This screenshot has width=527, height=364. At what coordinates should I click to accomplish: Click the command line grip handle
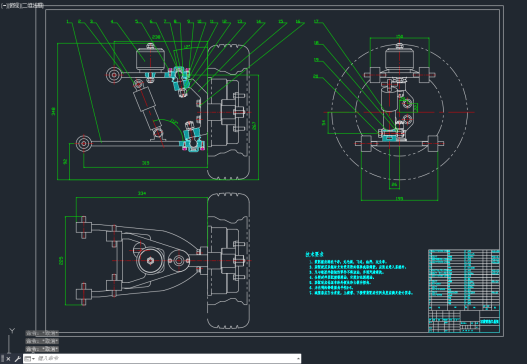[x=2, y=359]
